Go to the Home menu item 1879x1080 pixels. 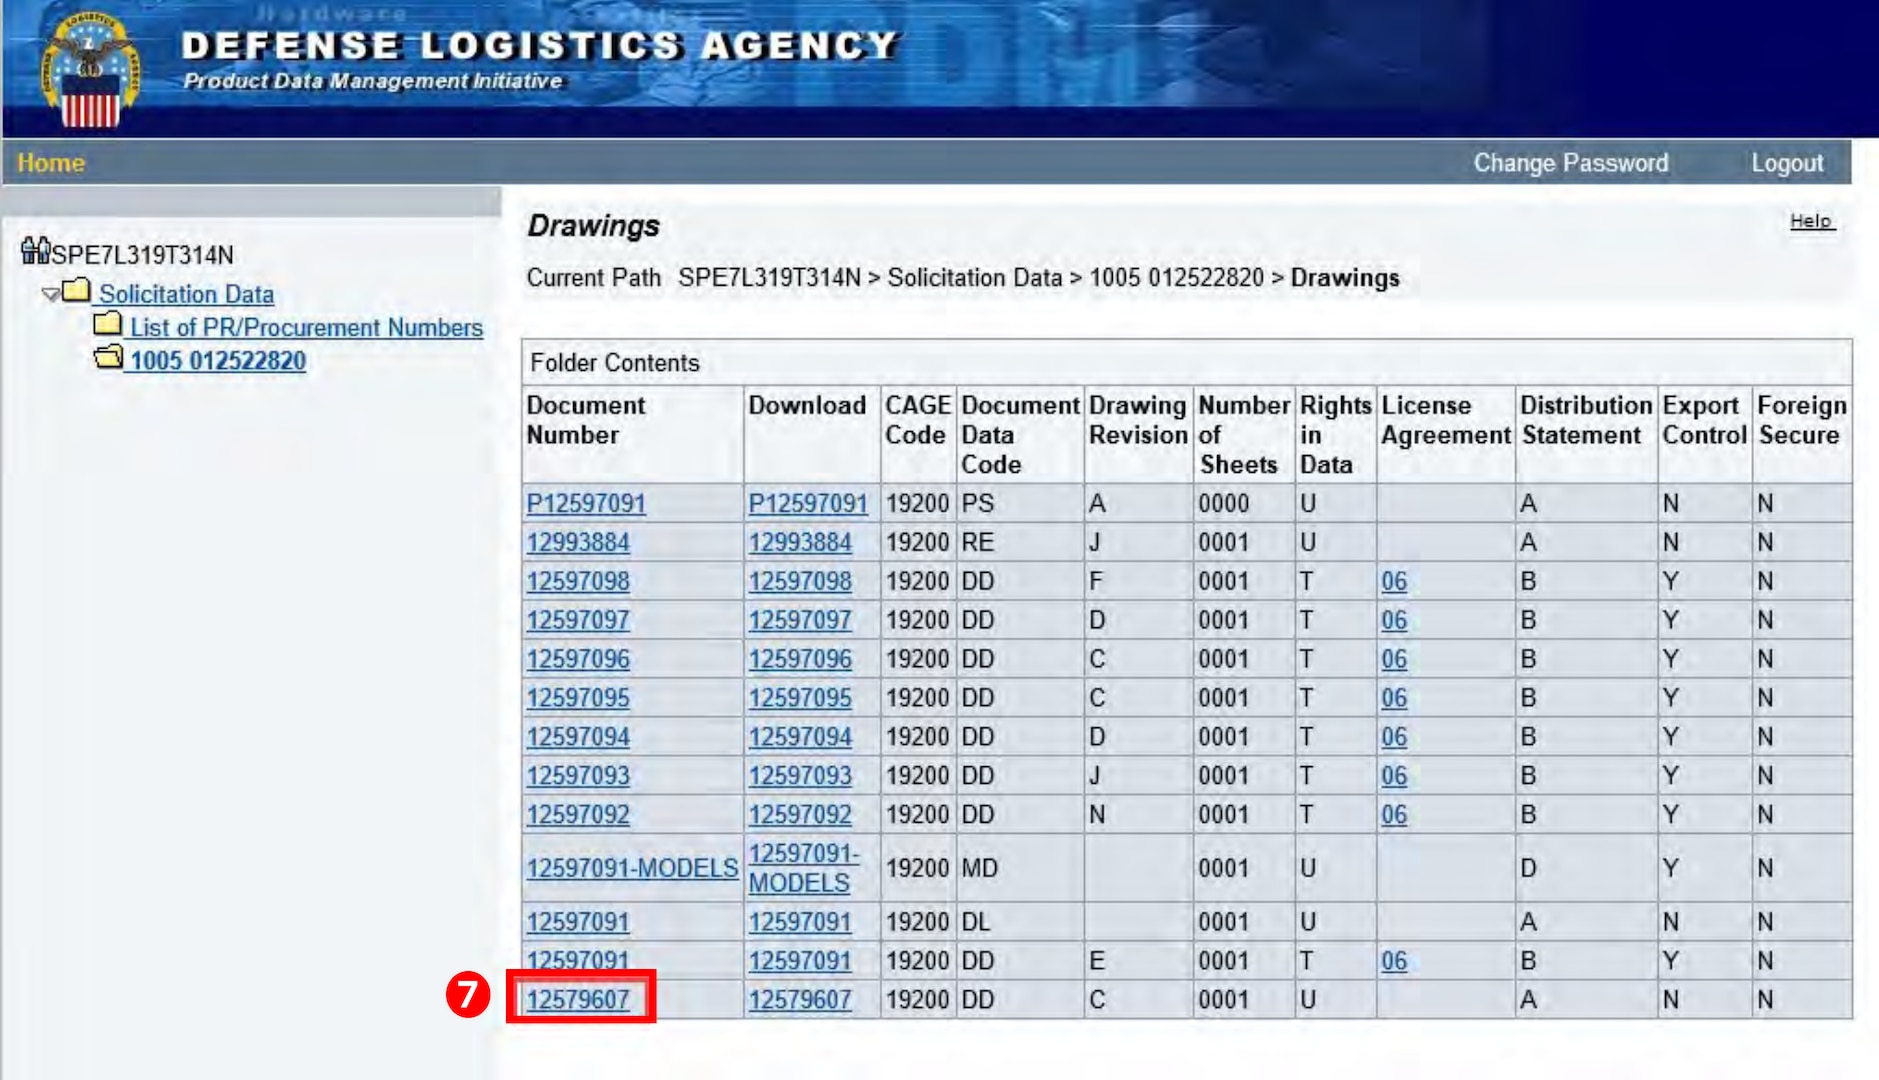pos(51,162)
